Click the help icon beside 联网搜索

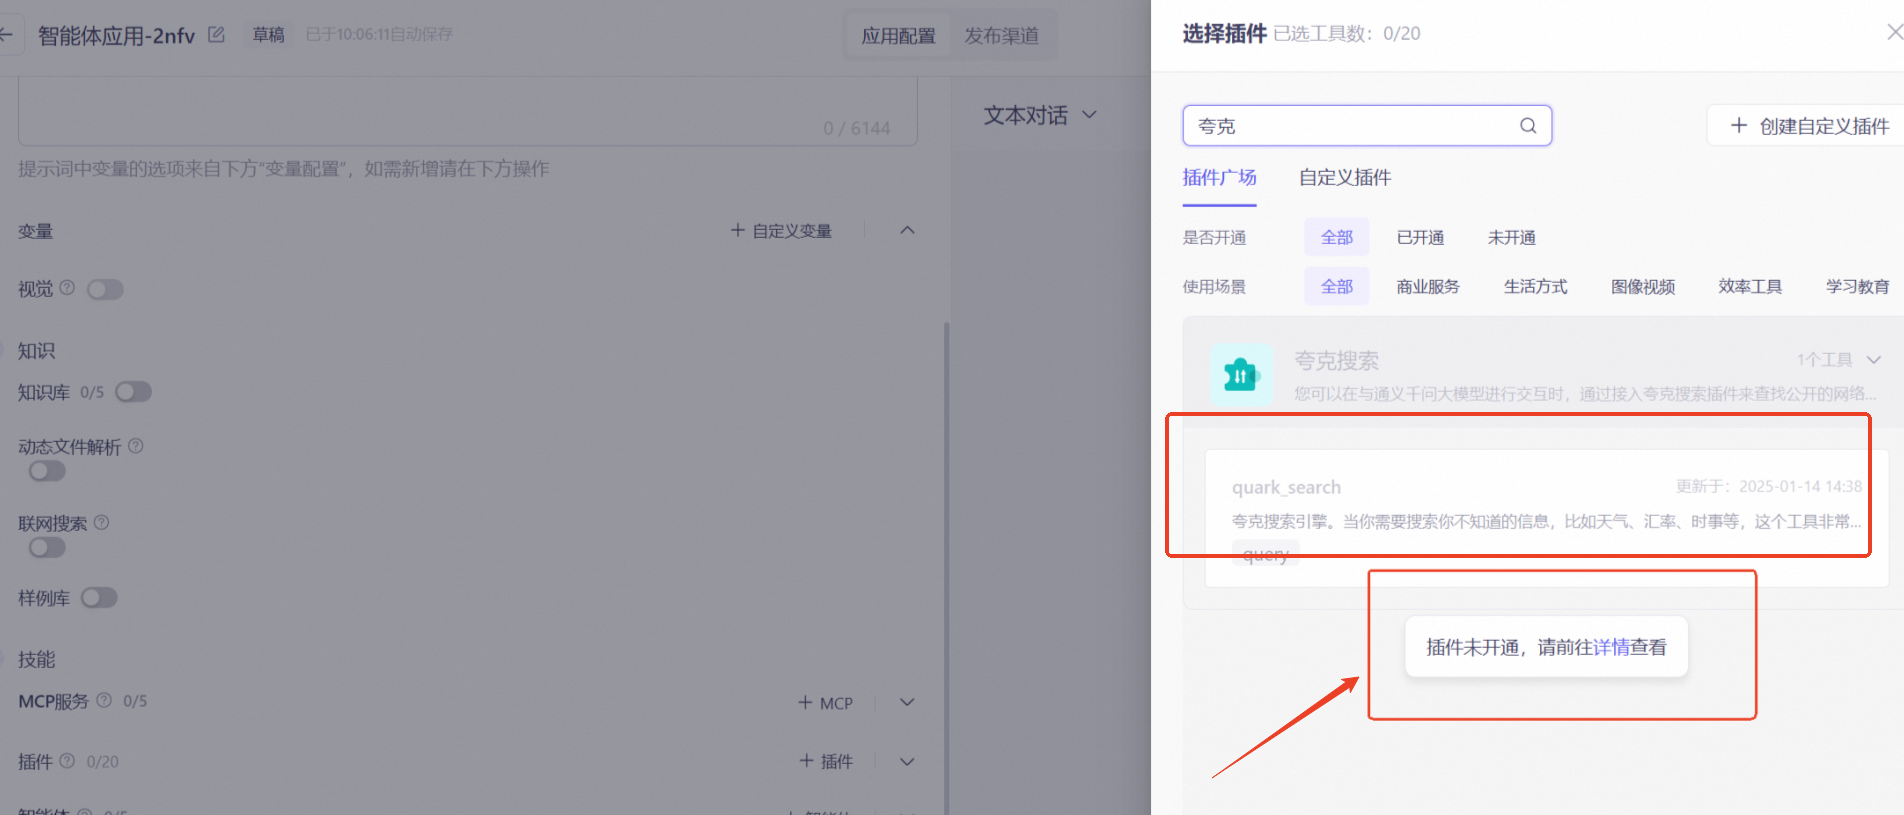pos(102,522)
